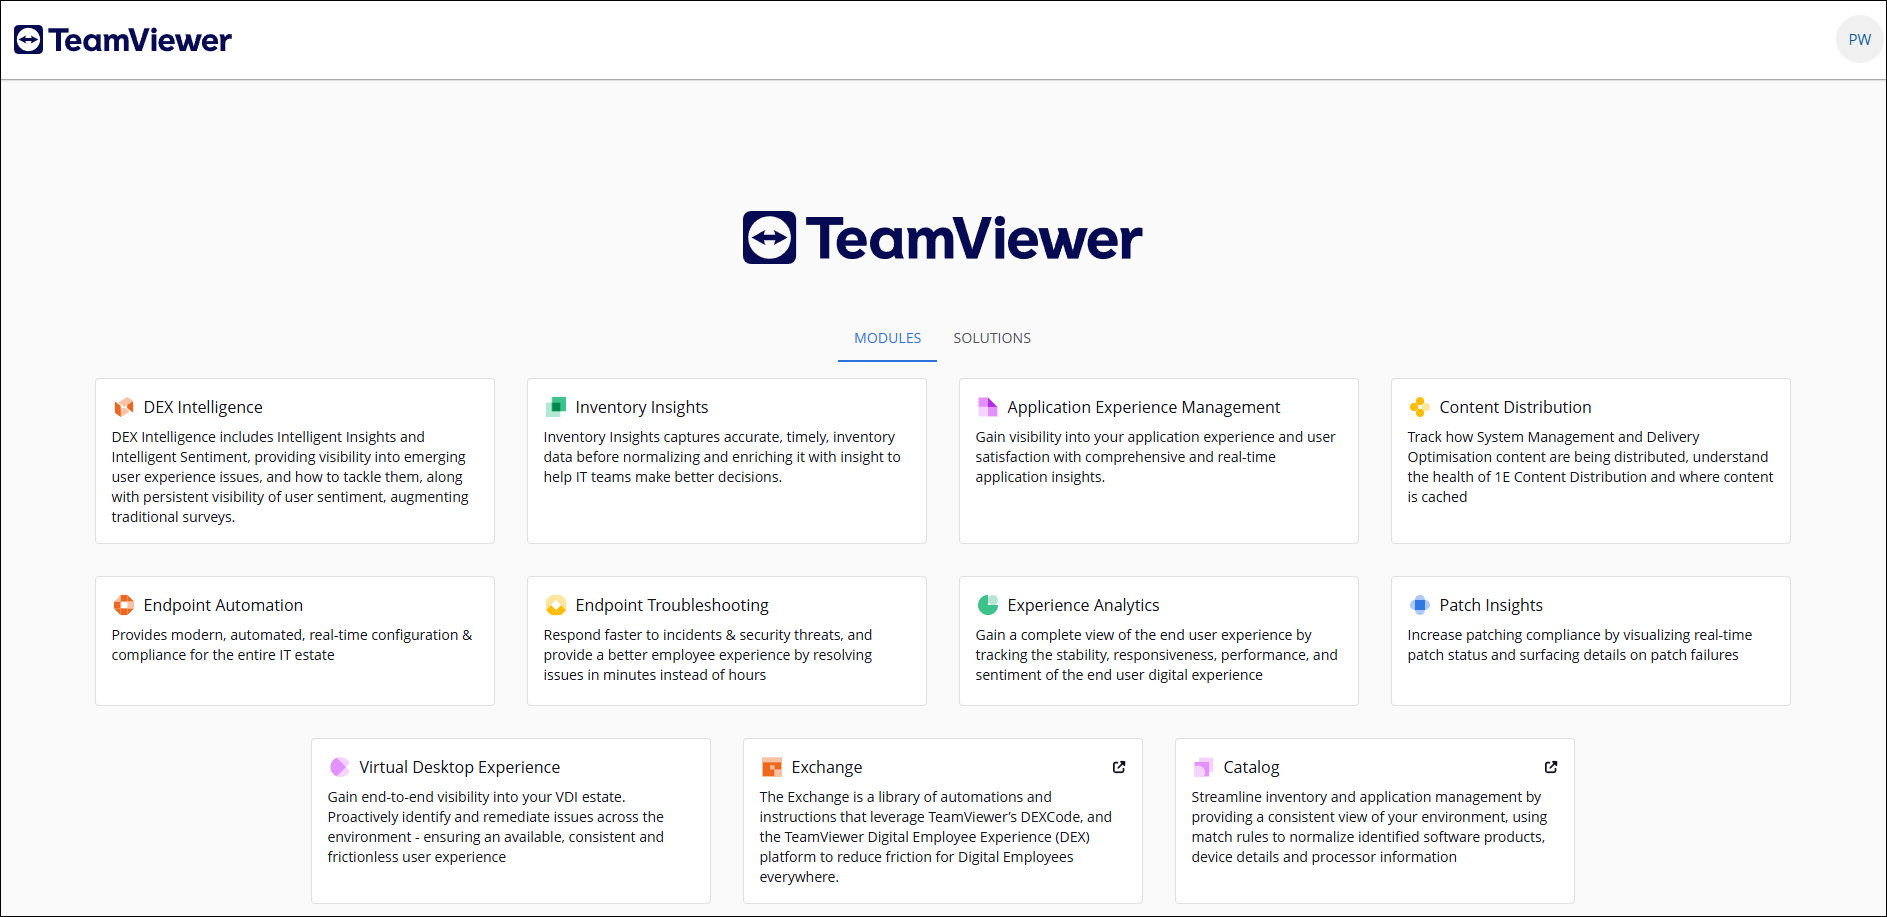
Task: Click the large centered TeamViewer logo
Action: (x=942, y=238)
